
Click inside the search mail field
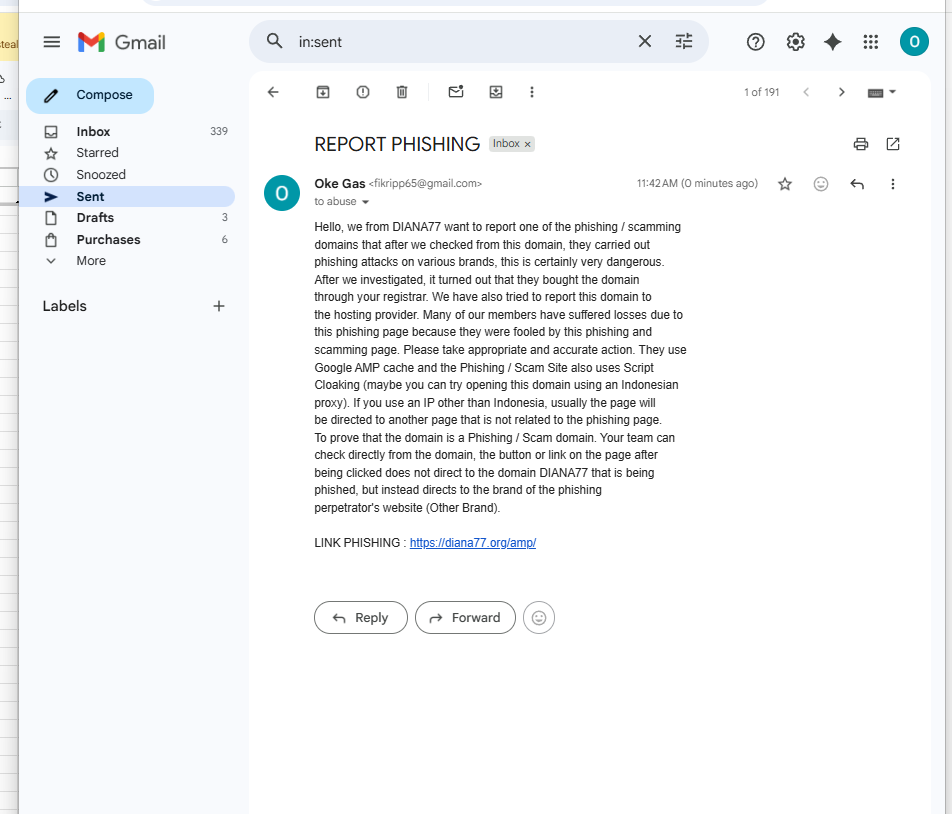pos(461,42)
